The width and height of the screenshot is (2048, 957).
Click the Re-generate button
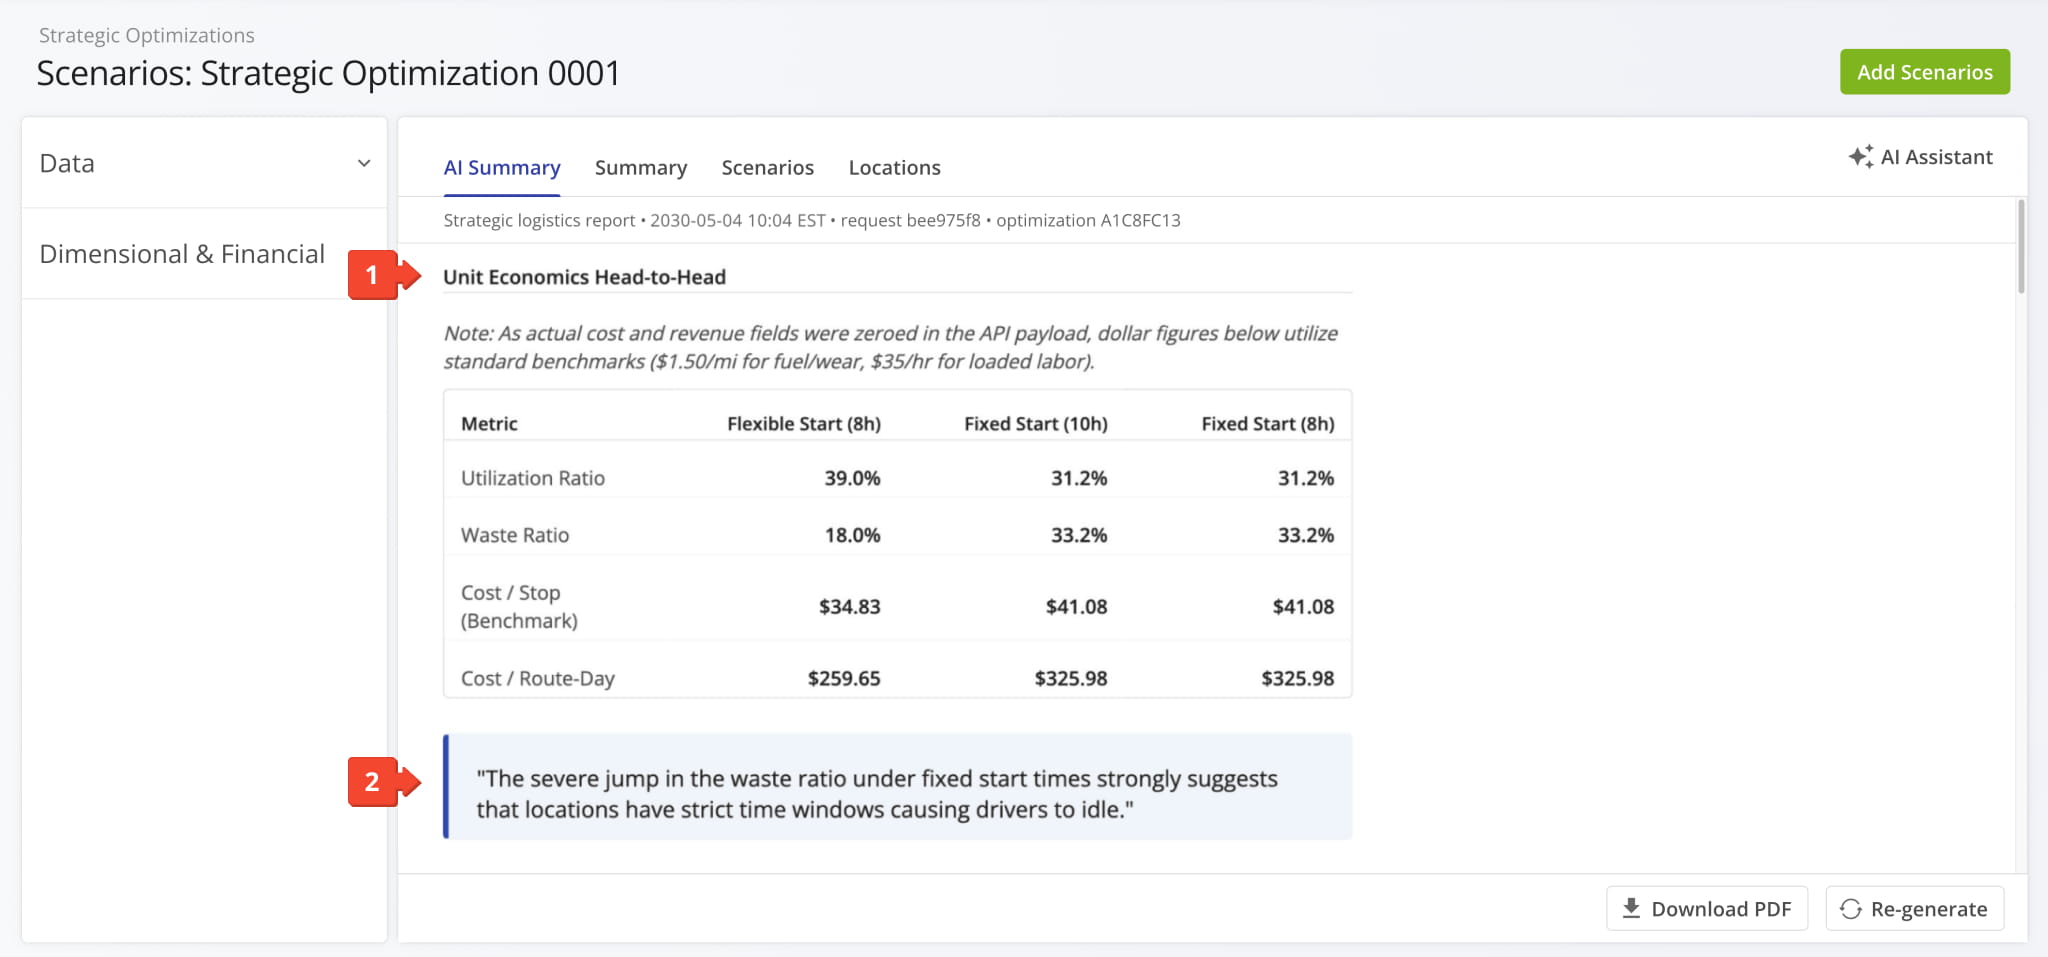pyautogui.click(x=1915, y=908)
